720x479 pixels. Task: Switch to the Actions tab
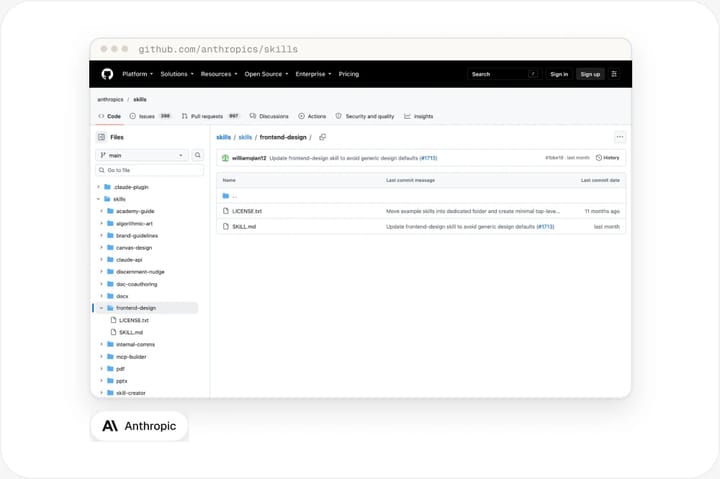coord(312,116)
